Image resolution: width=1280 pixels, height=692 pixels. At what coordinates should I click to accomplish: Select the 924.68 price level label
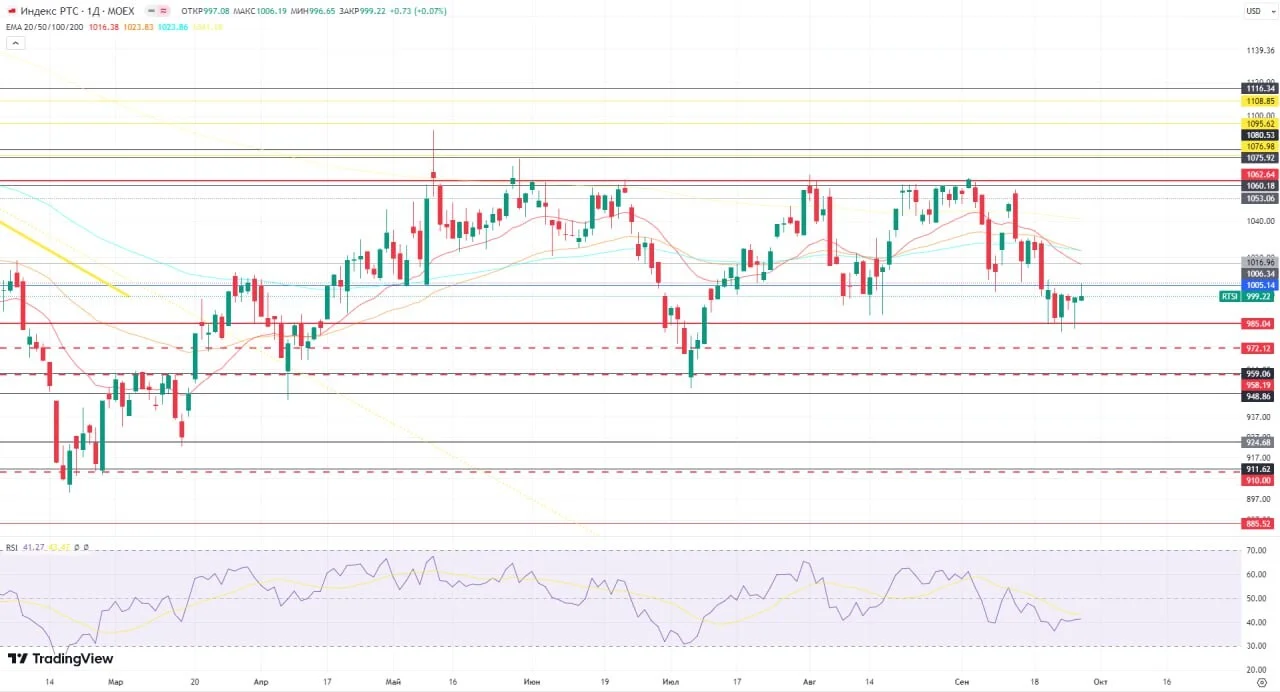(1259, 442)
